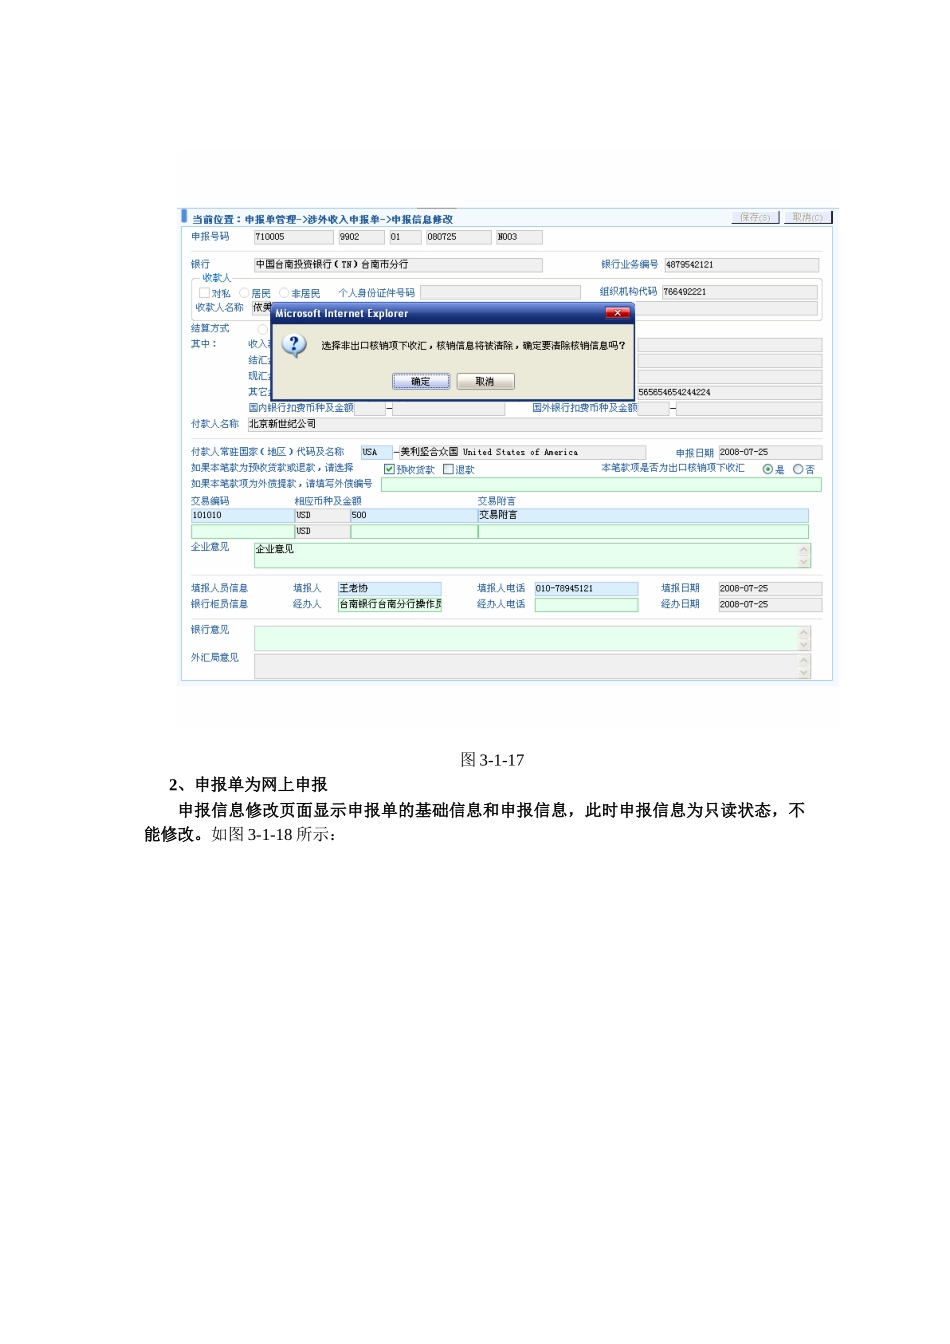Click the bank name field 中国台南投资银行
This screenshot has height=1344, width=950.
point(398,265)
